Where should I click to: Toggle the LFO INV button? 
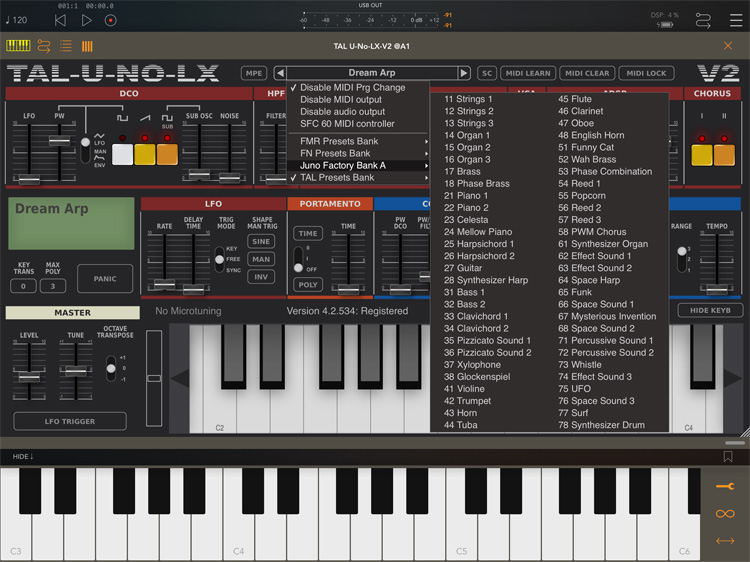[261, 277]
